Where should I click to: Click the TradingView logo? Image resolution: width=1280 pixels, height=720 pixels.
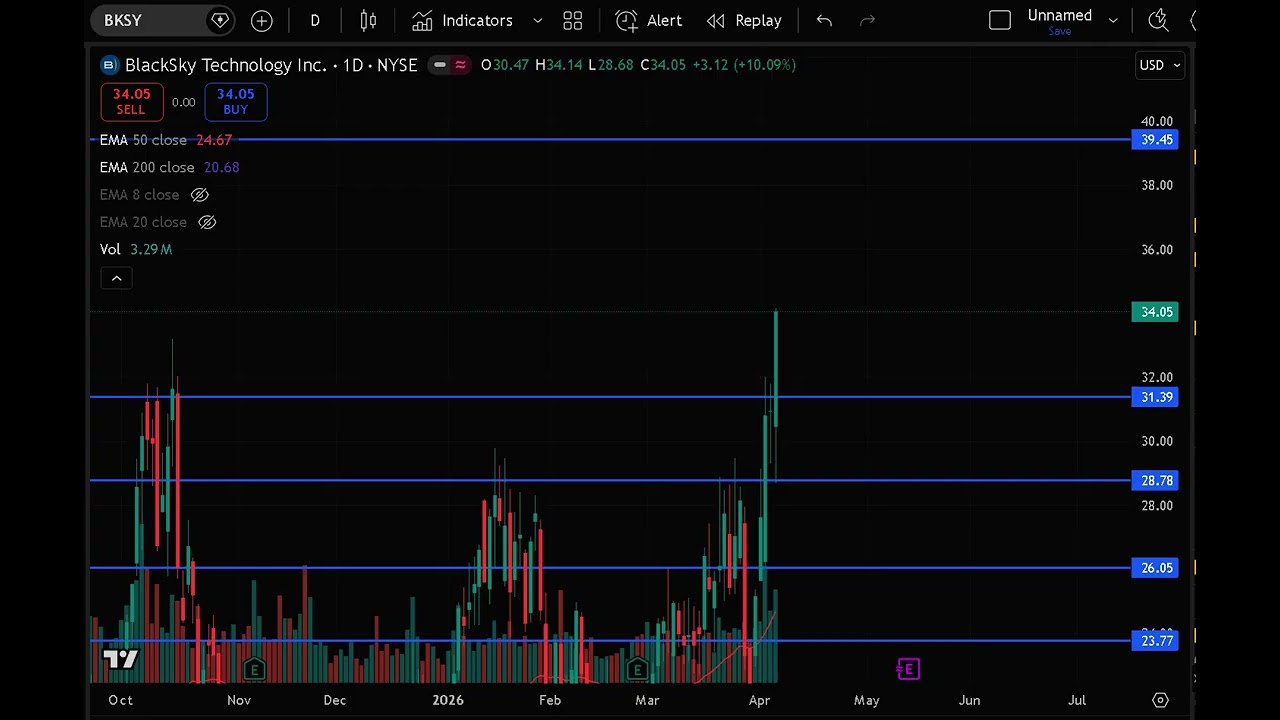[x=121, y=659]
